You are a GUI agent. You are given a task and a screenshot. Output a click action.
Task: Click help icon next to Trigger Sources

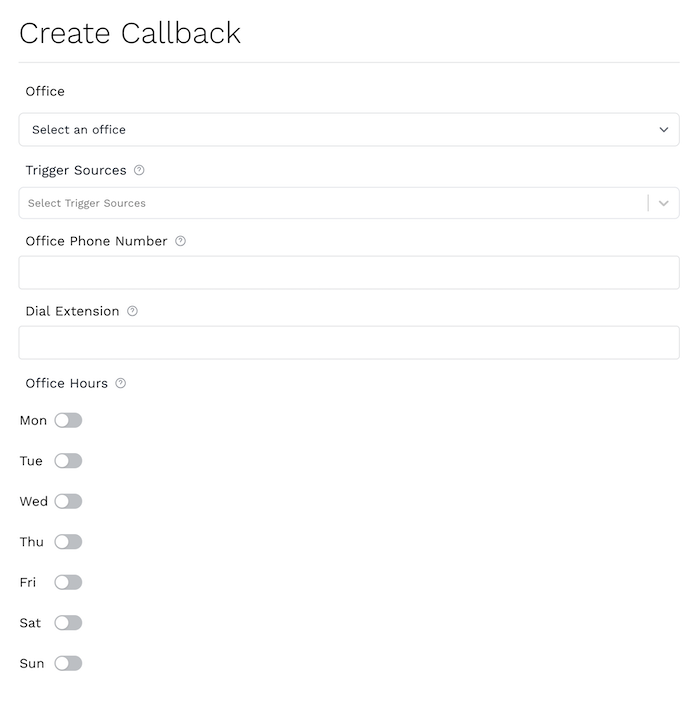coord(139,171)
